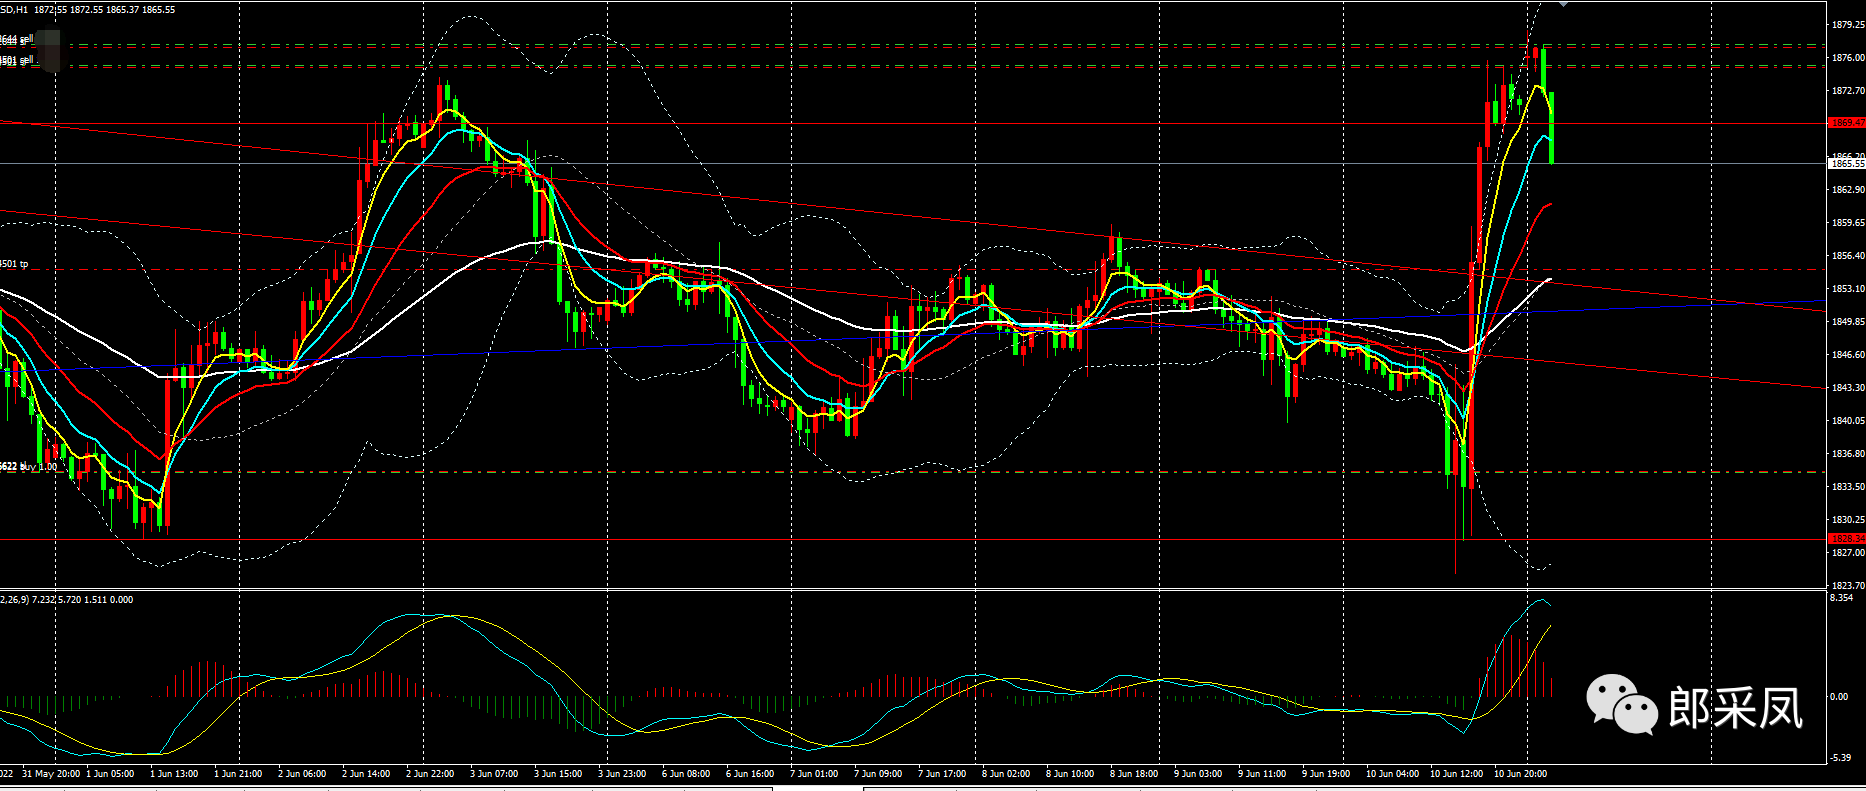1866x791 pixels.
Task: Click the 8.354 MACD scale value
Action: [x=1841, y=598]
